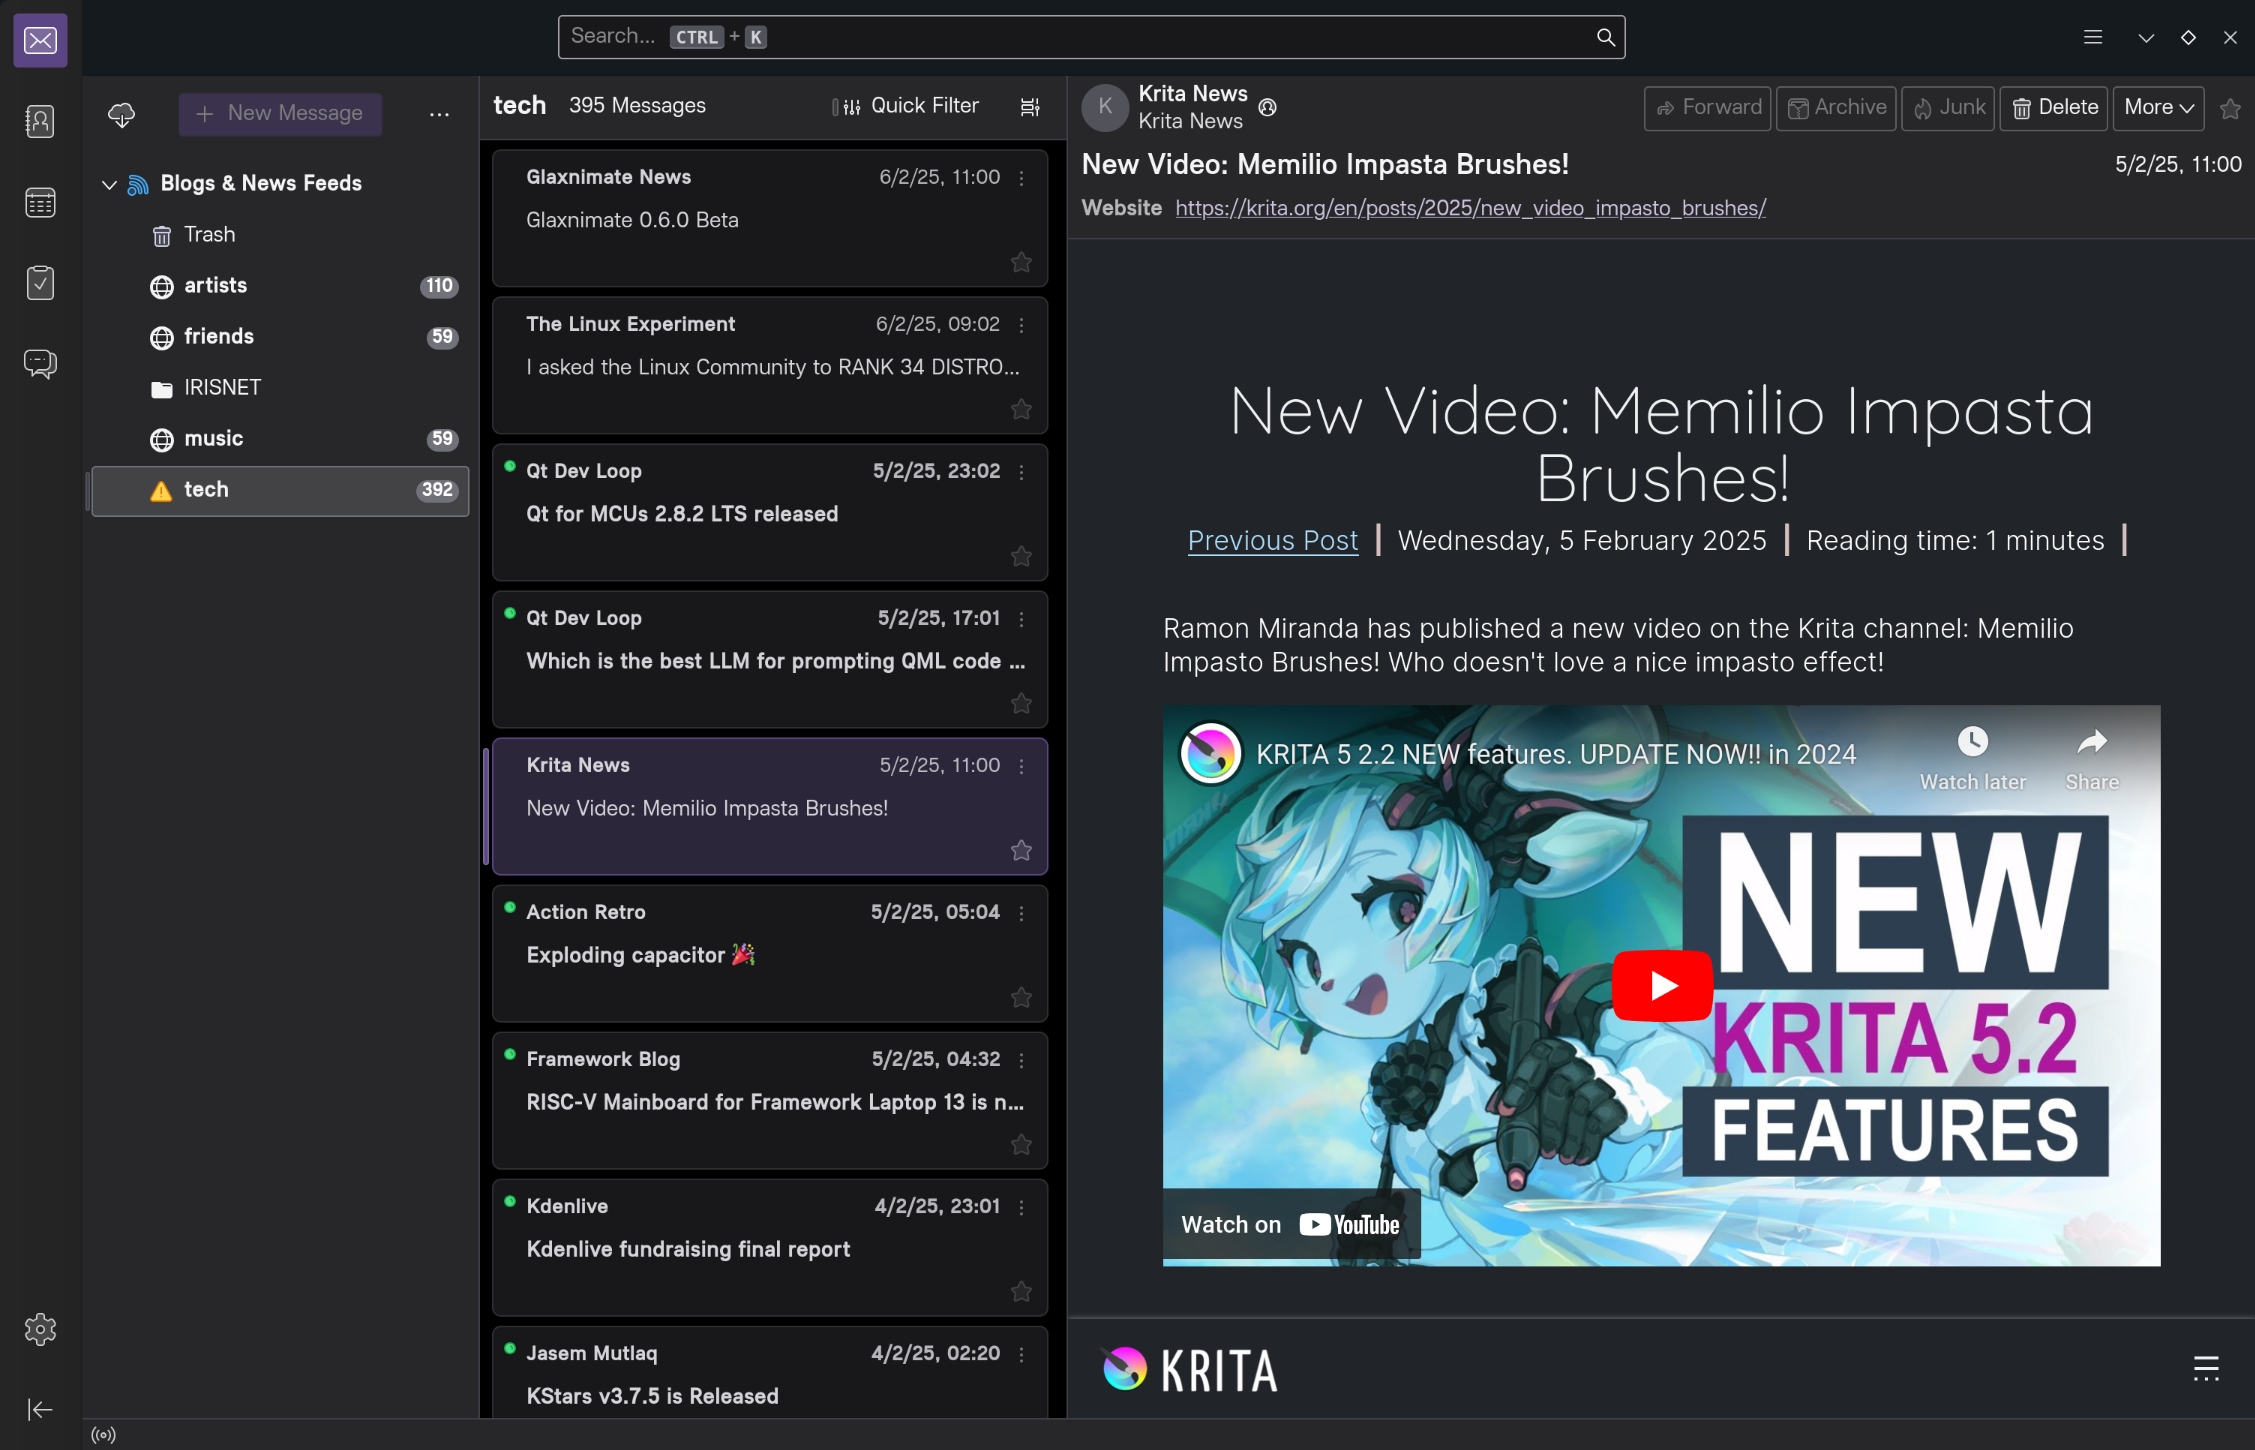Star the best LLM for QML message

point(1021,703)
